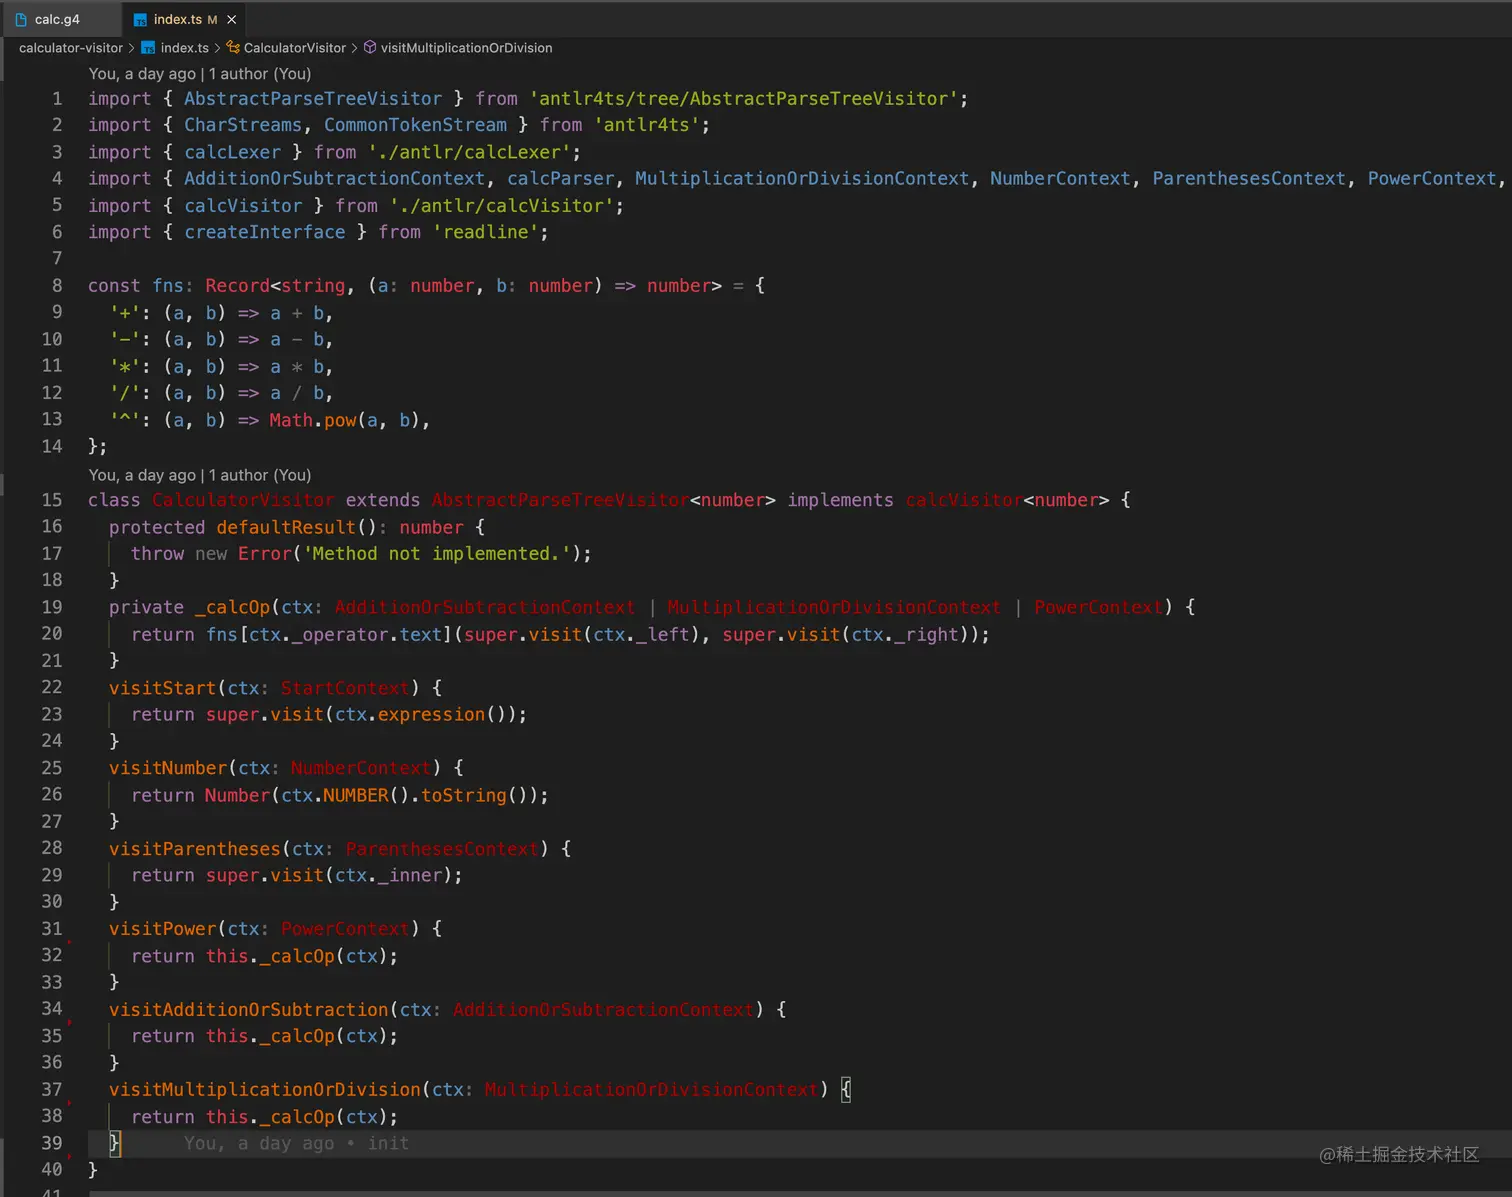Image resolution: width=1512 pixels, height=1197 pixels.
Task: Click the author CodeLens above line 1
Action: 200,74
